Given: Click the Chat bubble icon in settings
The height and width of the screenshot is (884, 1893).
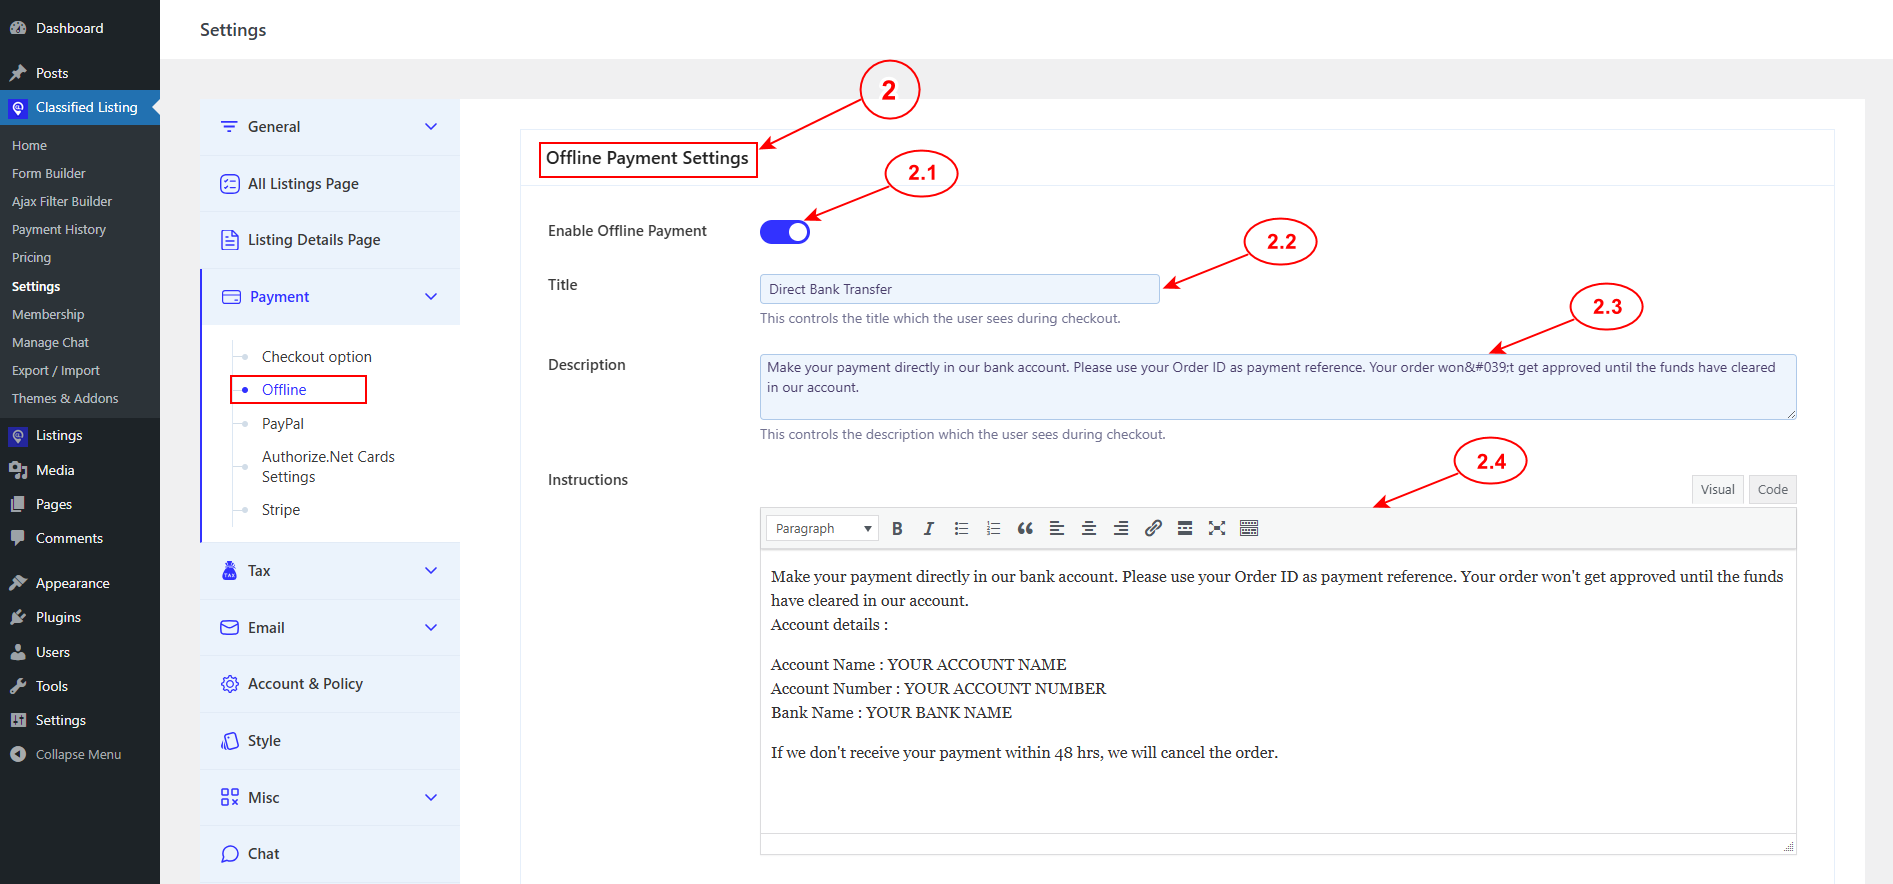Looking at the screenshot, I should coord(230,854).
